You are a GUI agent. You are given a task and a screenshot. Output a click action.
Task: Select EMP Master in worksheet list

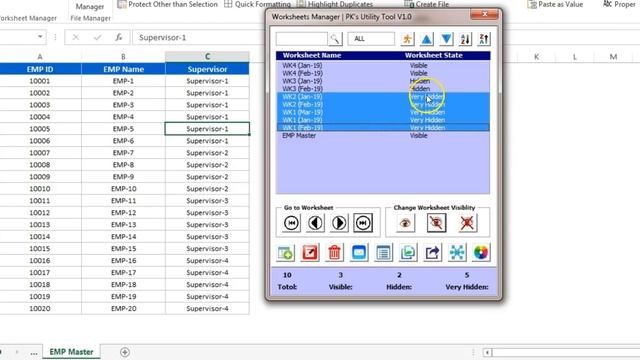(x=382, y=136)
